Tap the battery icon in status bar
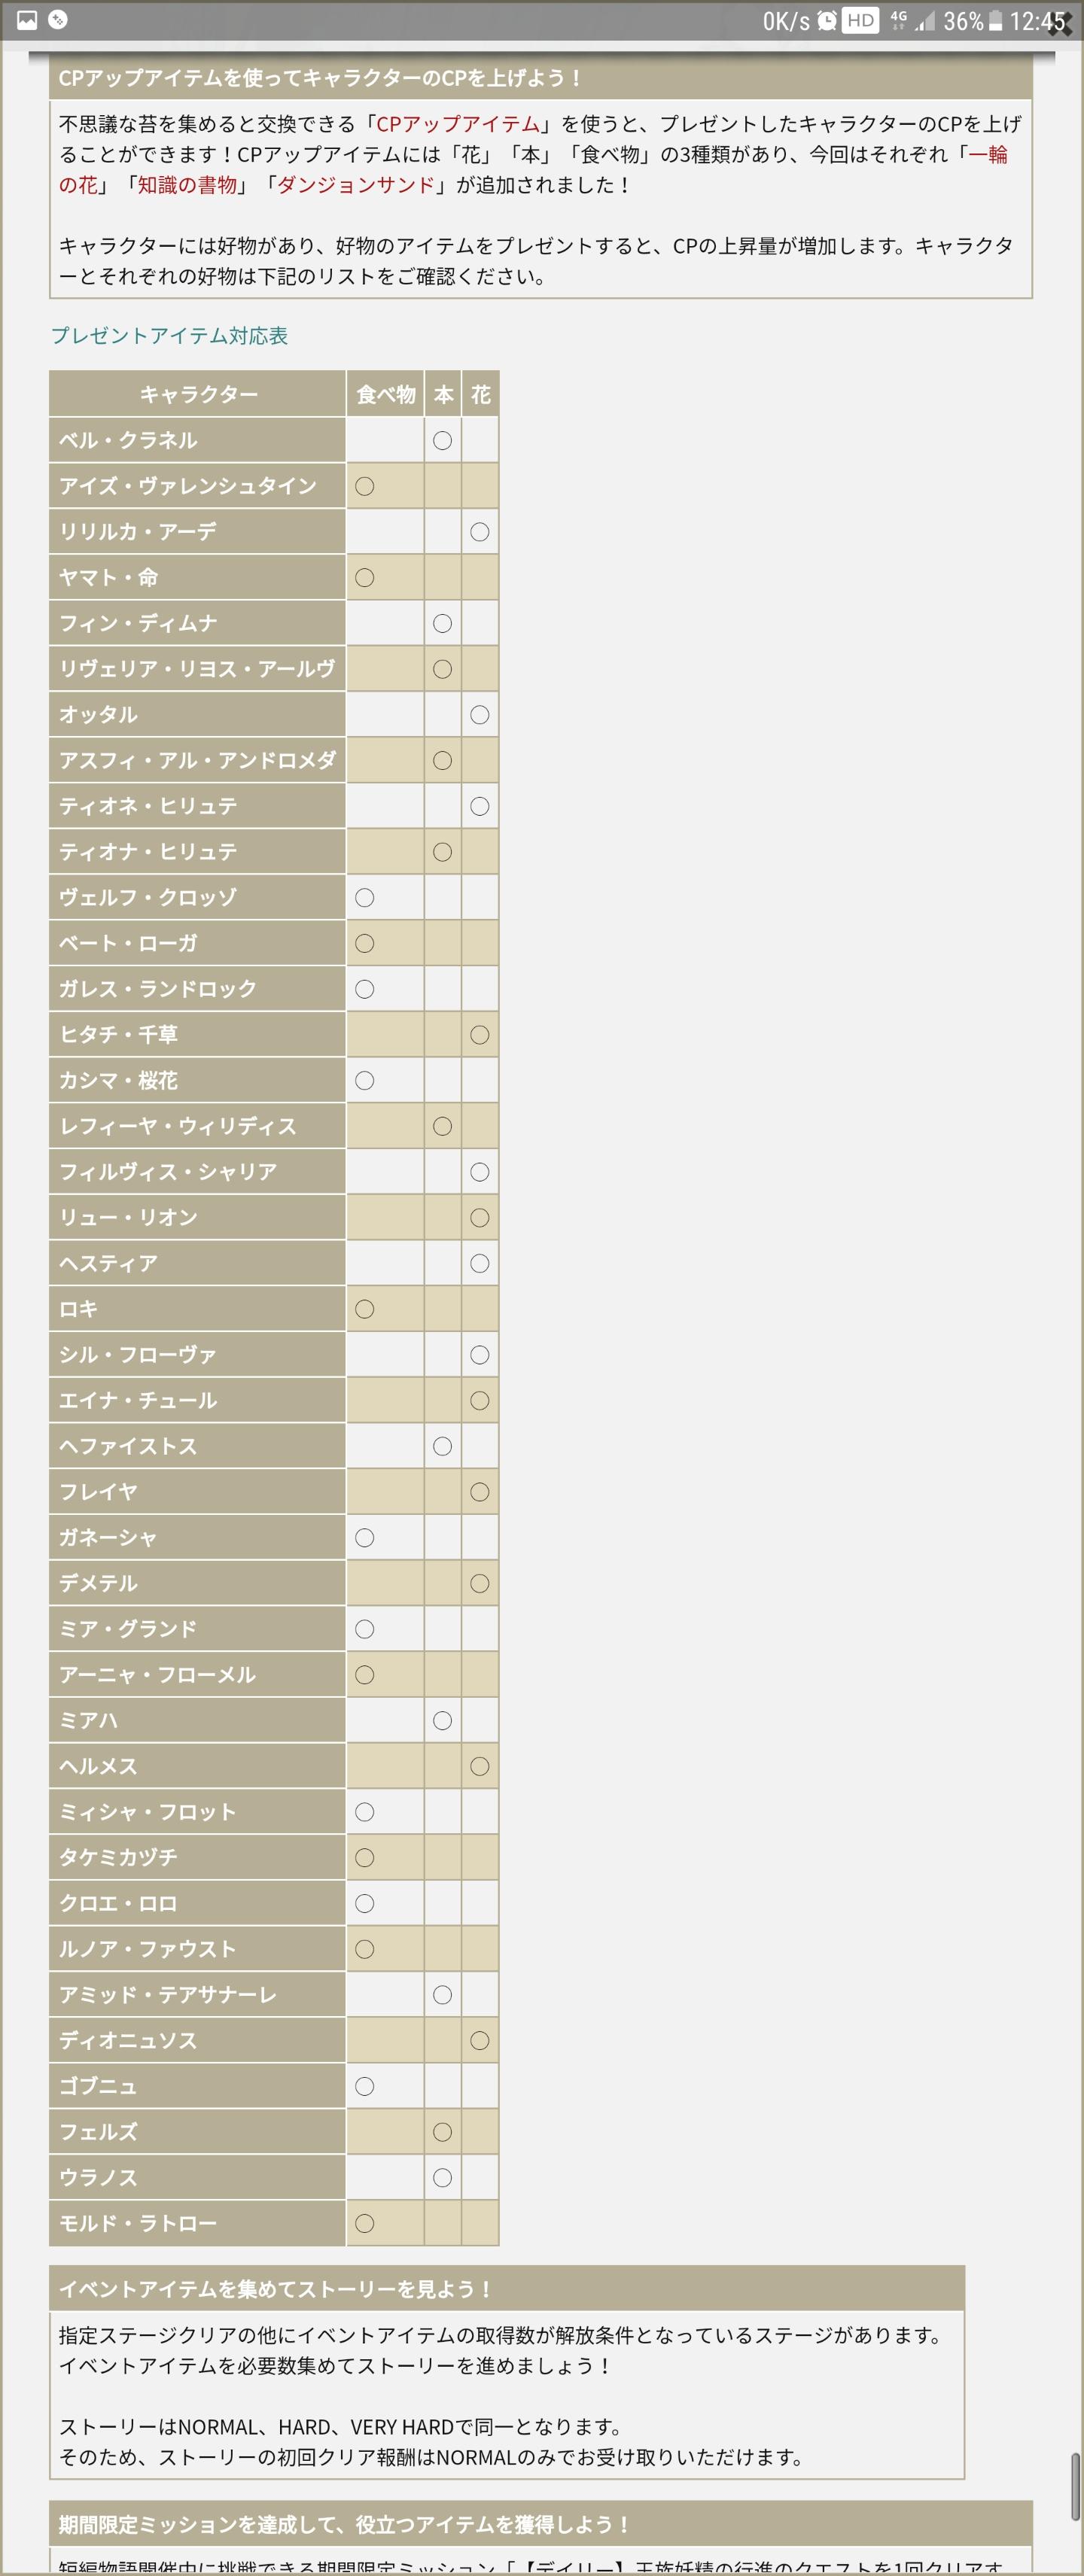 tap(995, 21)
